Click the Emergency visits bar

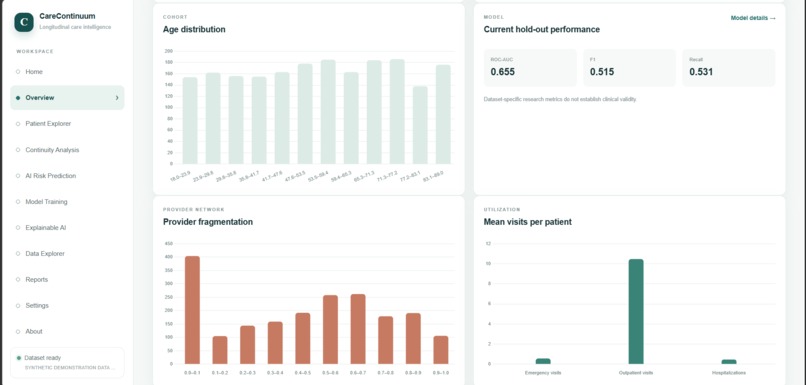[x=543, y=361]
